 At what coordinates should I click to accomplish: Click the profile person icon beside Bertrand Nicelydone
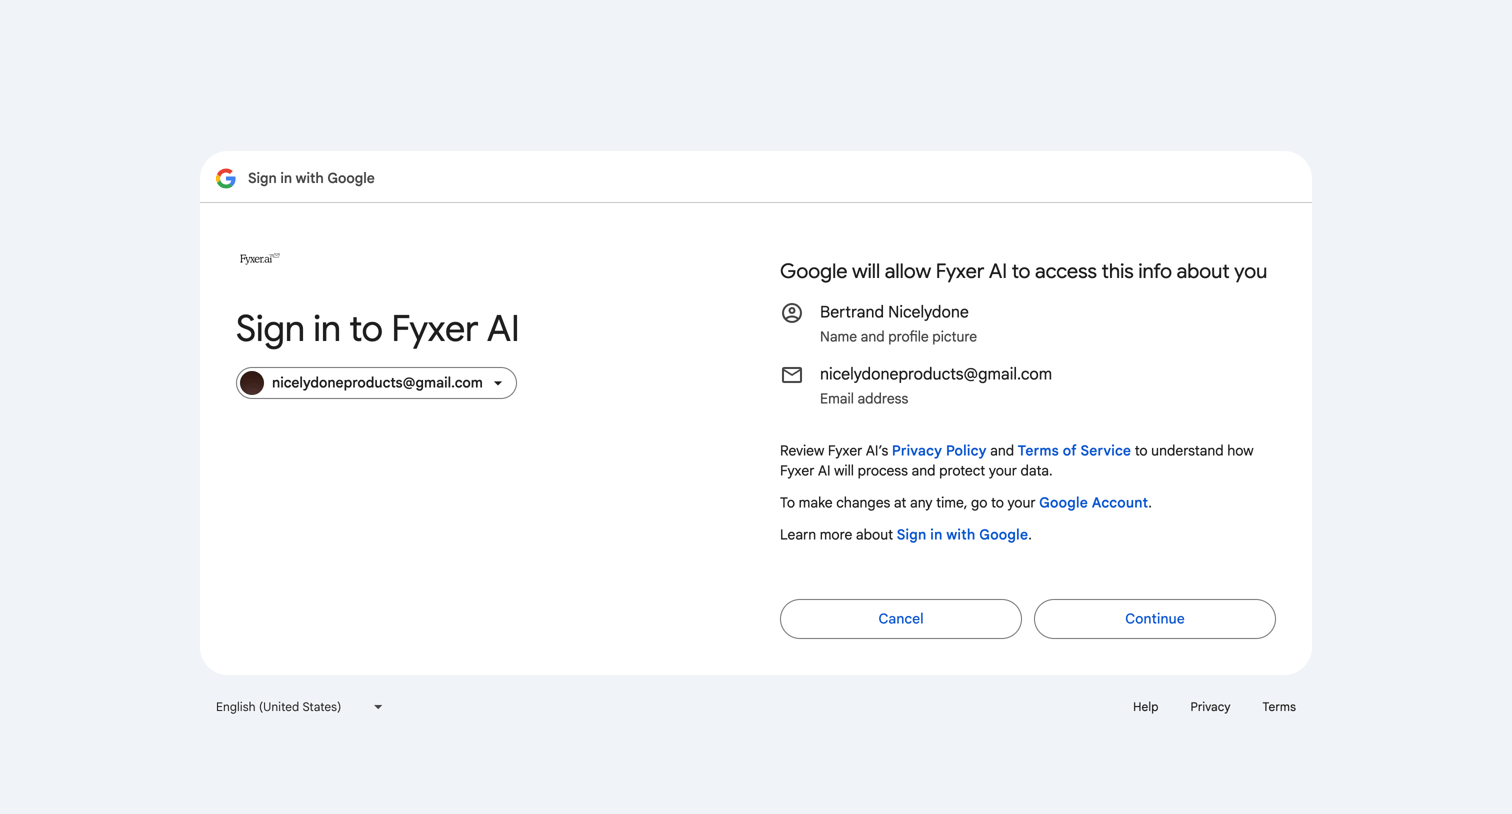coord(792,313)
